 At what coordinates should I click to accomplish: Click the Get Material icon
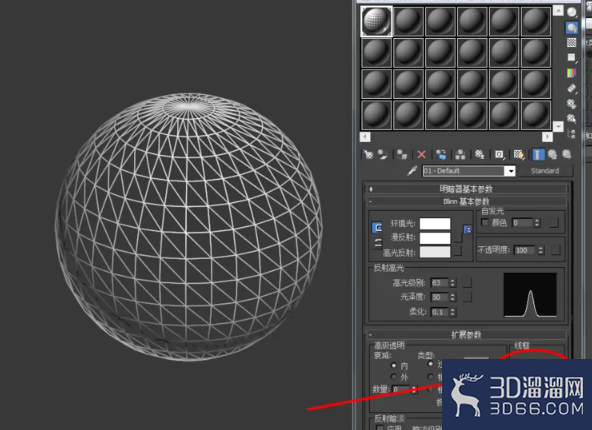click(x=368, y=154)
